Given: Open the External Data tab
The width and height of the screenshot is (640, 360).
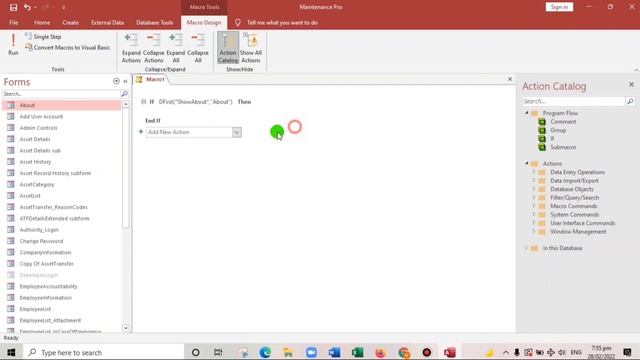Looking at the screenshot, I should [x=107, y=22].
